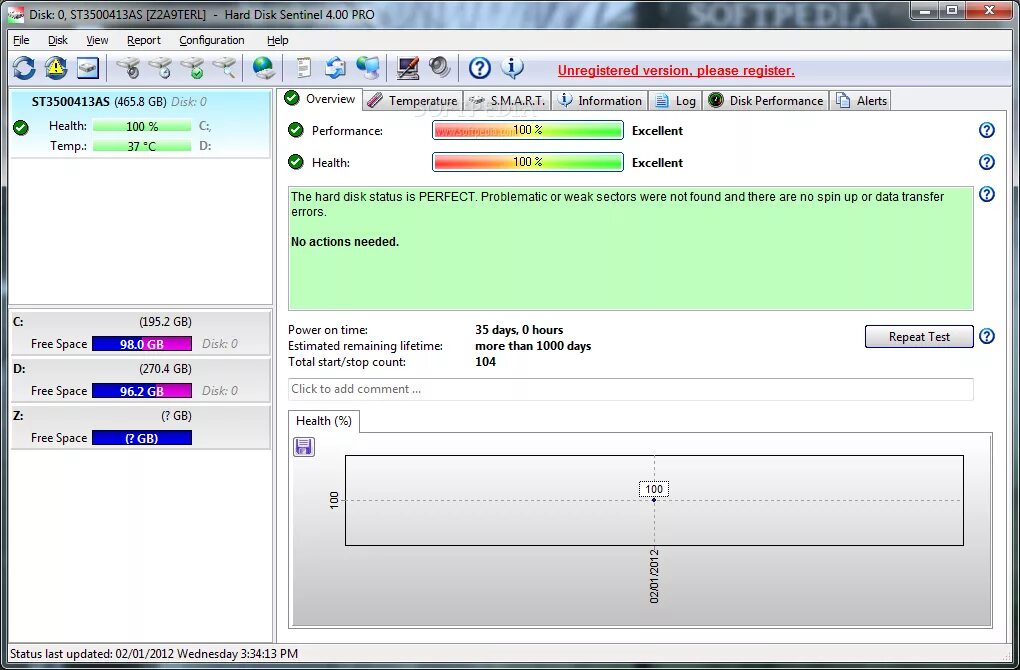Click the Z: free space (? GB) bar

click(x=142, y=438)
